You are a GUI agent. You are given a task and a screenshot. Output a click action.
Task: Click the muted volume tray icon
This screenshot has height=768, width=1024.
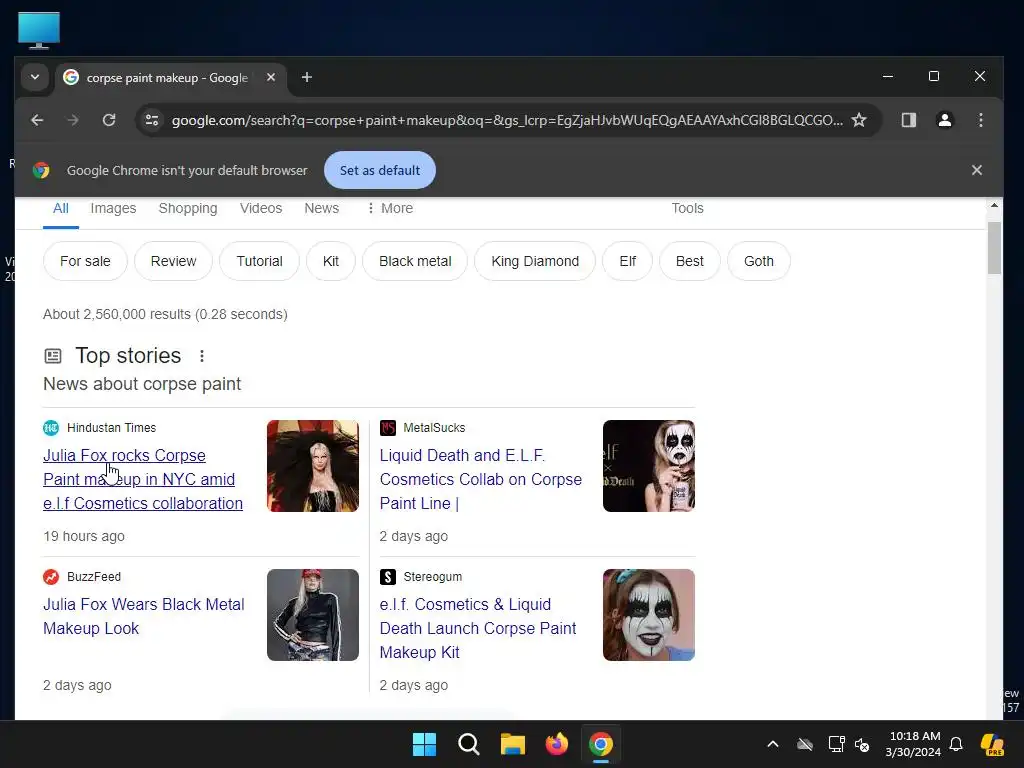[x=862, y=744]
